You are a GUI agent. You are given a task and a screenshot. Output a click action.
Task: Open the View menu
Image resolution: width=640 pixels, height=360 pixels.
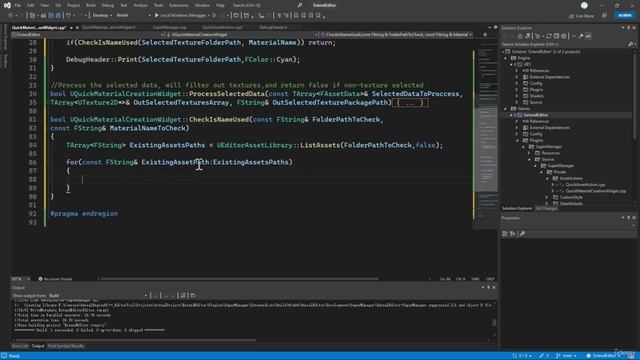click(44, 5)
